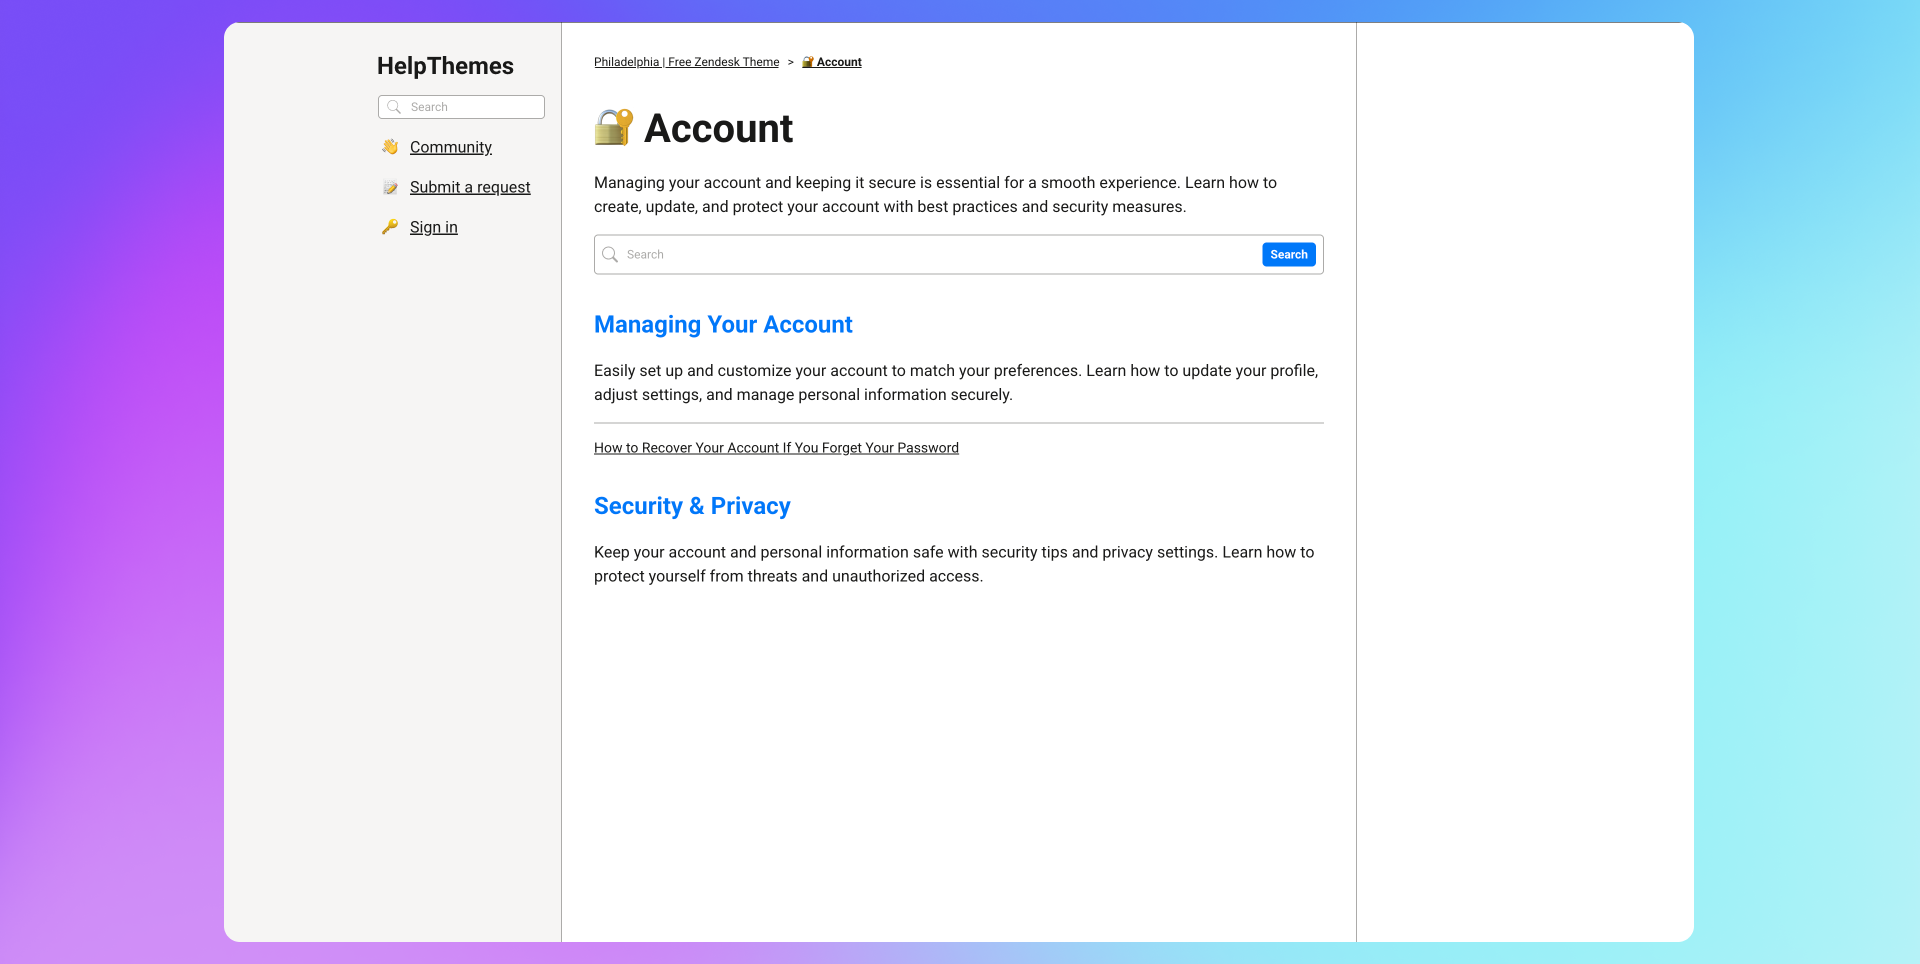Open the Managing Your Account section
This screenshot has height=964, width=1920.
pos(723,325)
